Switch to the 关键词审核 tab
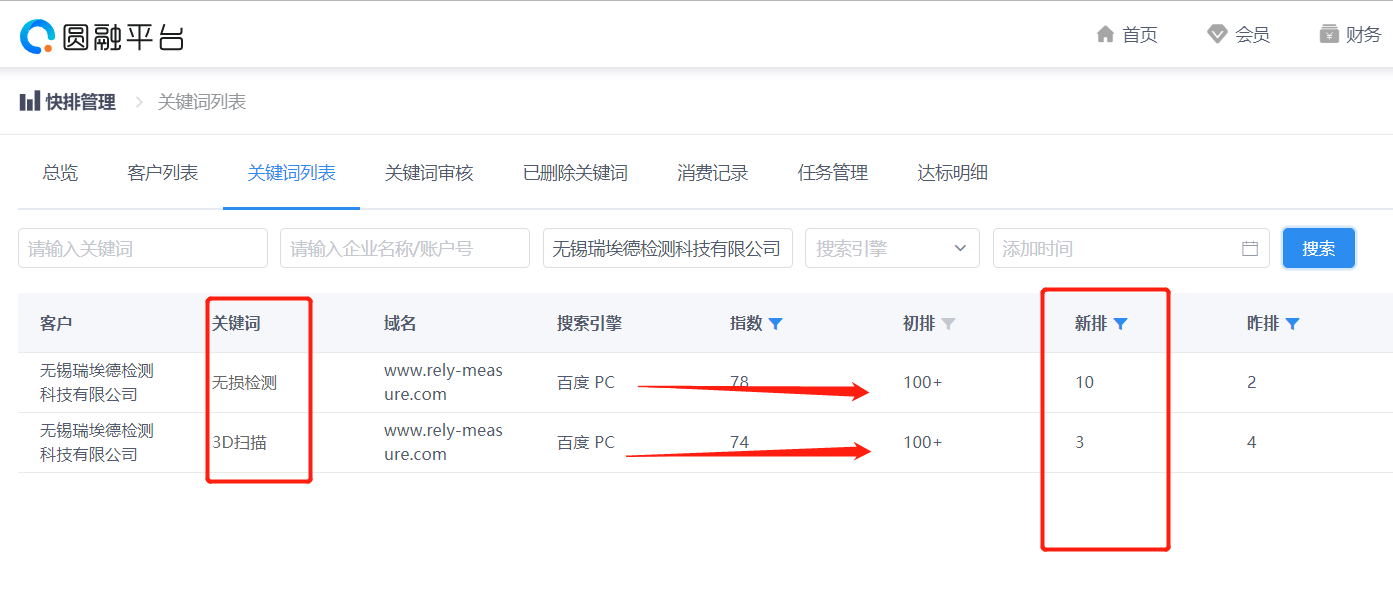Image resolution: width=1393 pixels, height=616 pixels. 429,172
